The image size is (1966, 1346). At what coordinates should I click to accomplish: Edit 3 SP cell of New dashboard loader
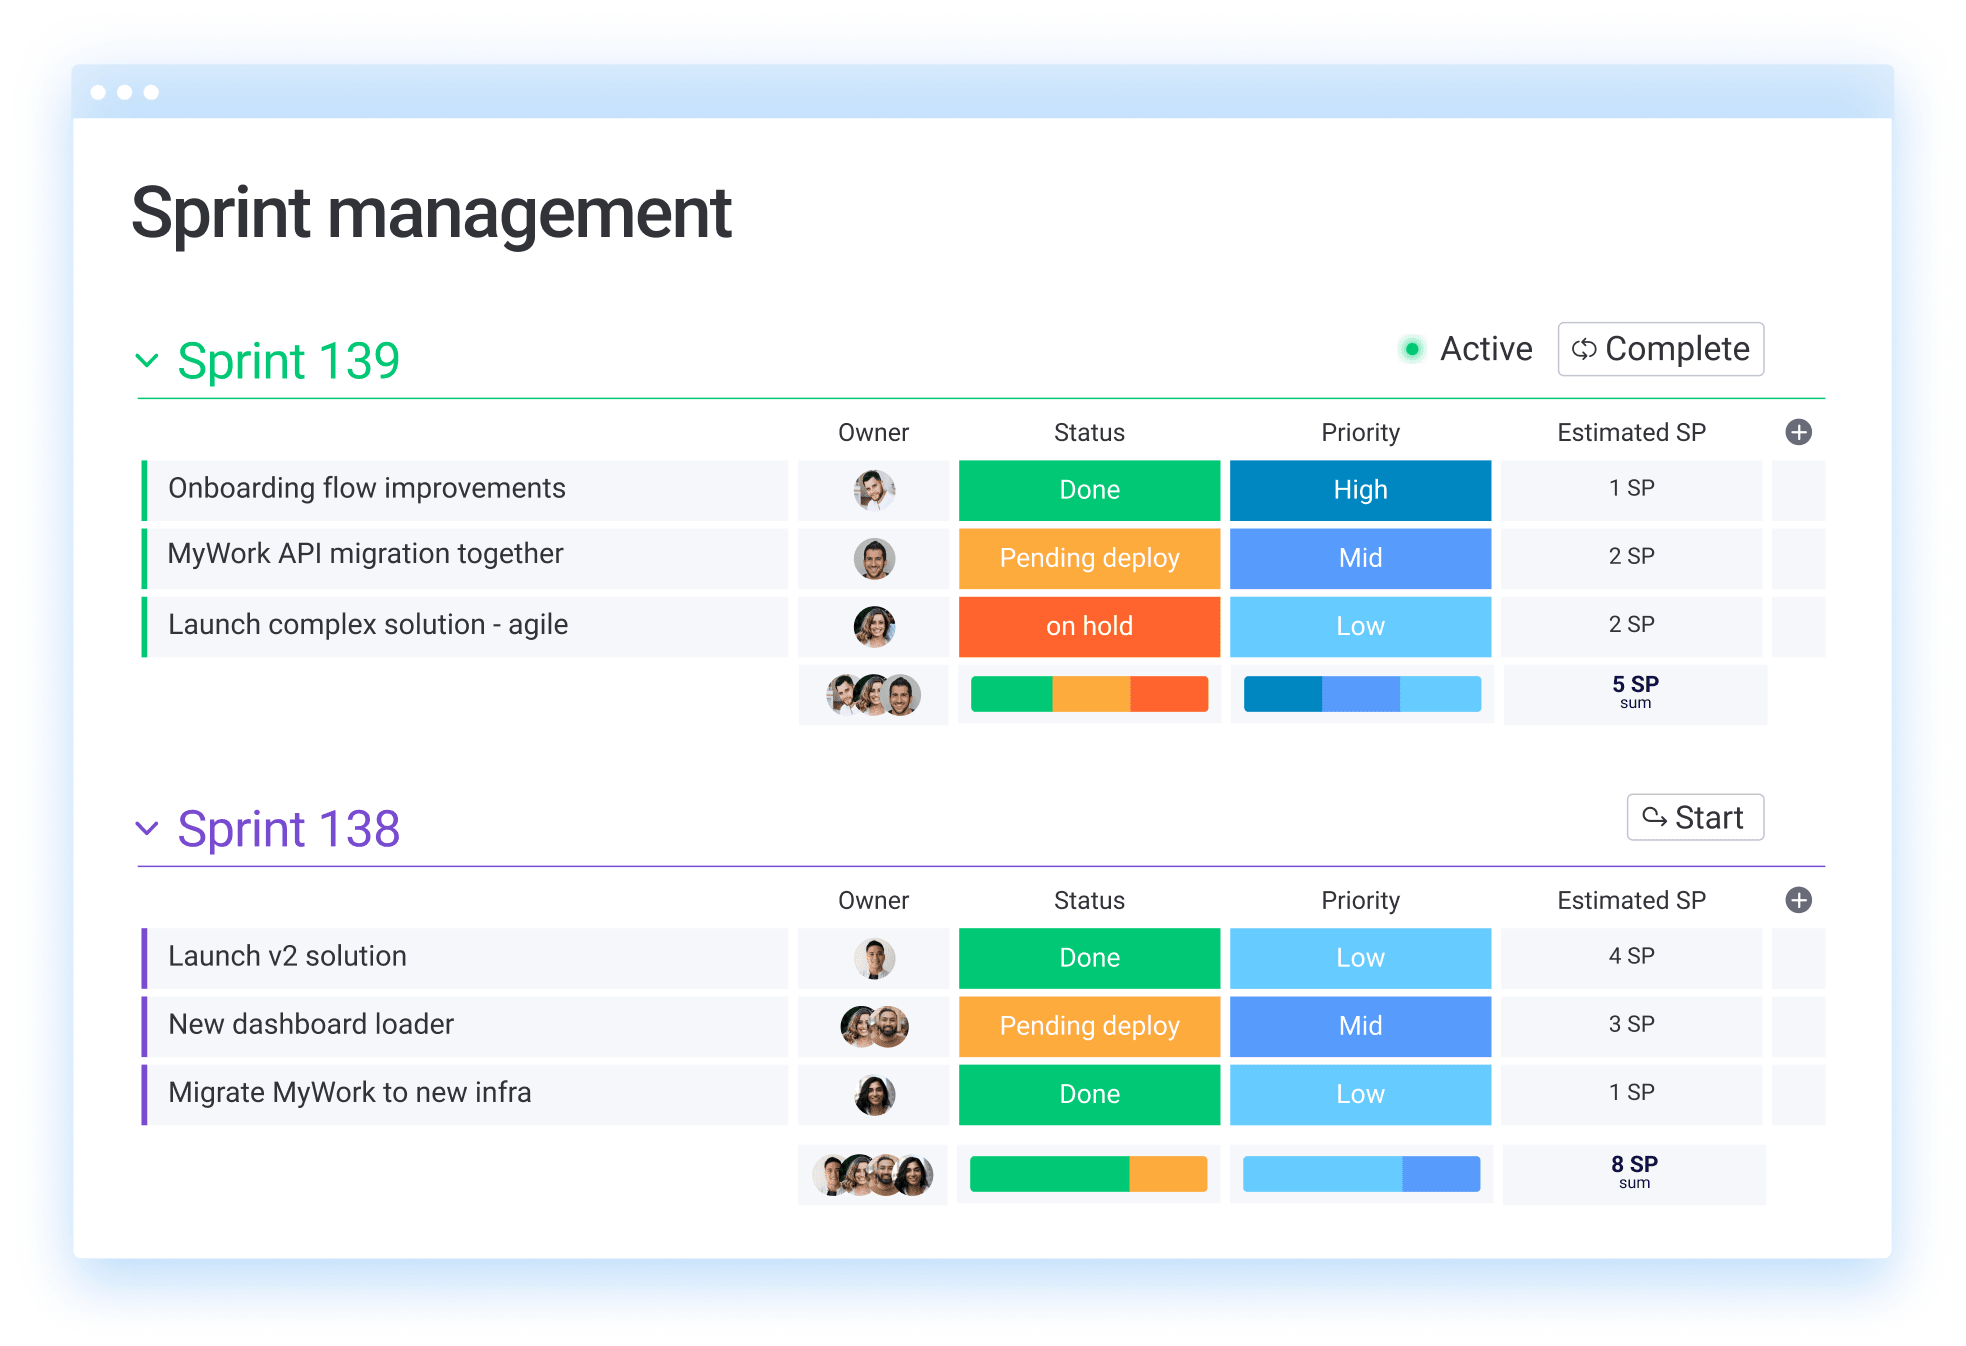pos(1631,1026)
